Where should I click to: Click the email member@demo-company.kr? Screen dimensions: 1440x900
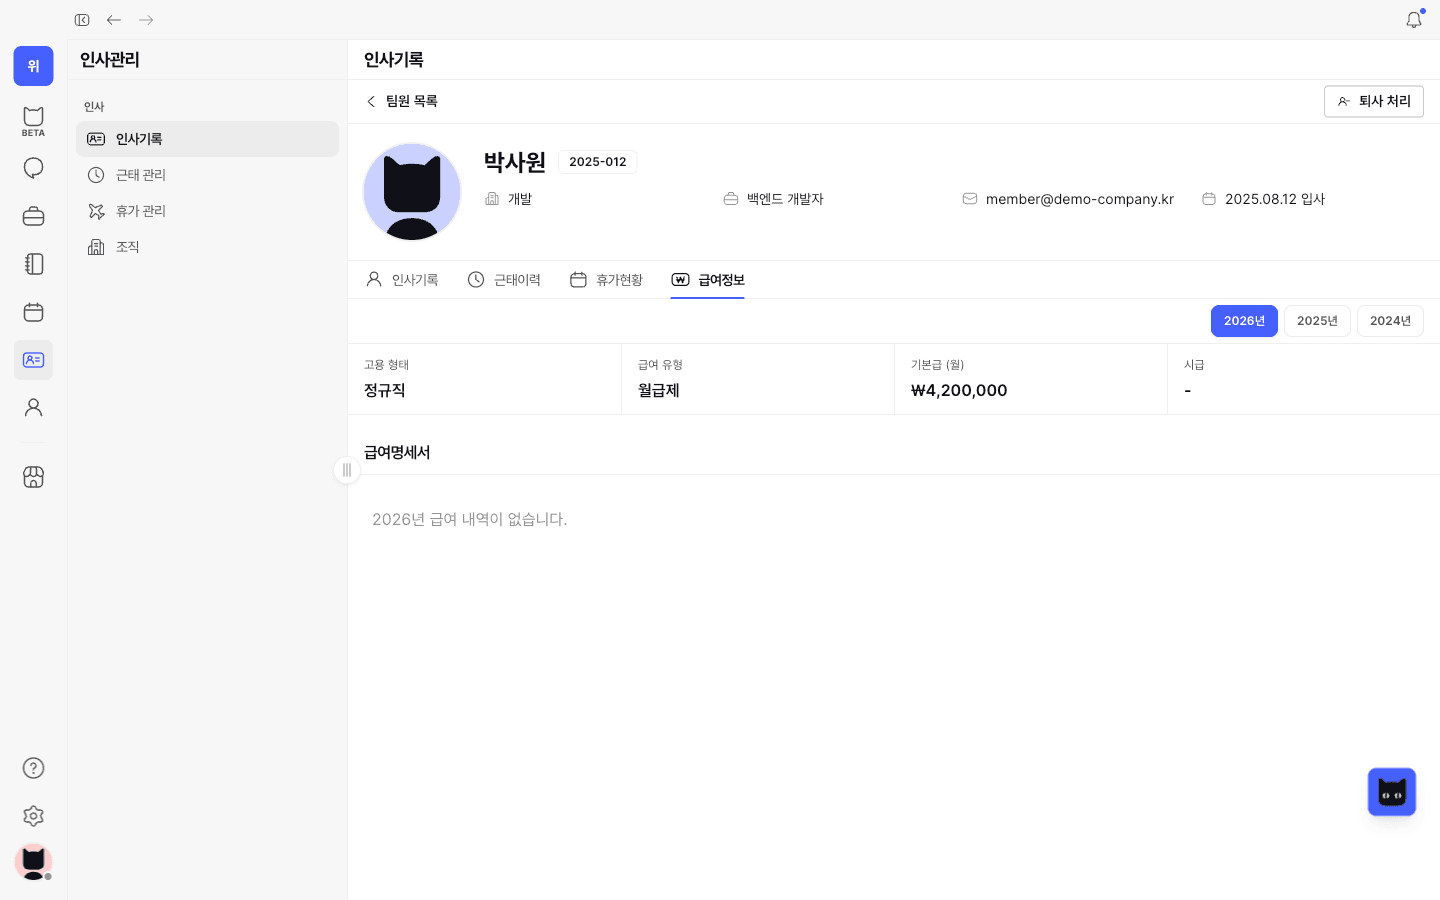click(1080, 199)
